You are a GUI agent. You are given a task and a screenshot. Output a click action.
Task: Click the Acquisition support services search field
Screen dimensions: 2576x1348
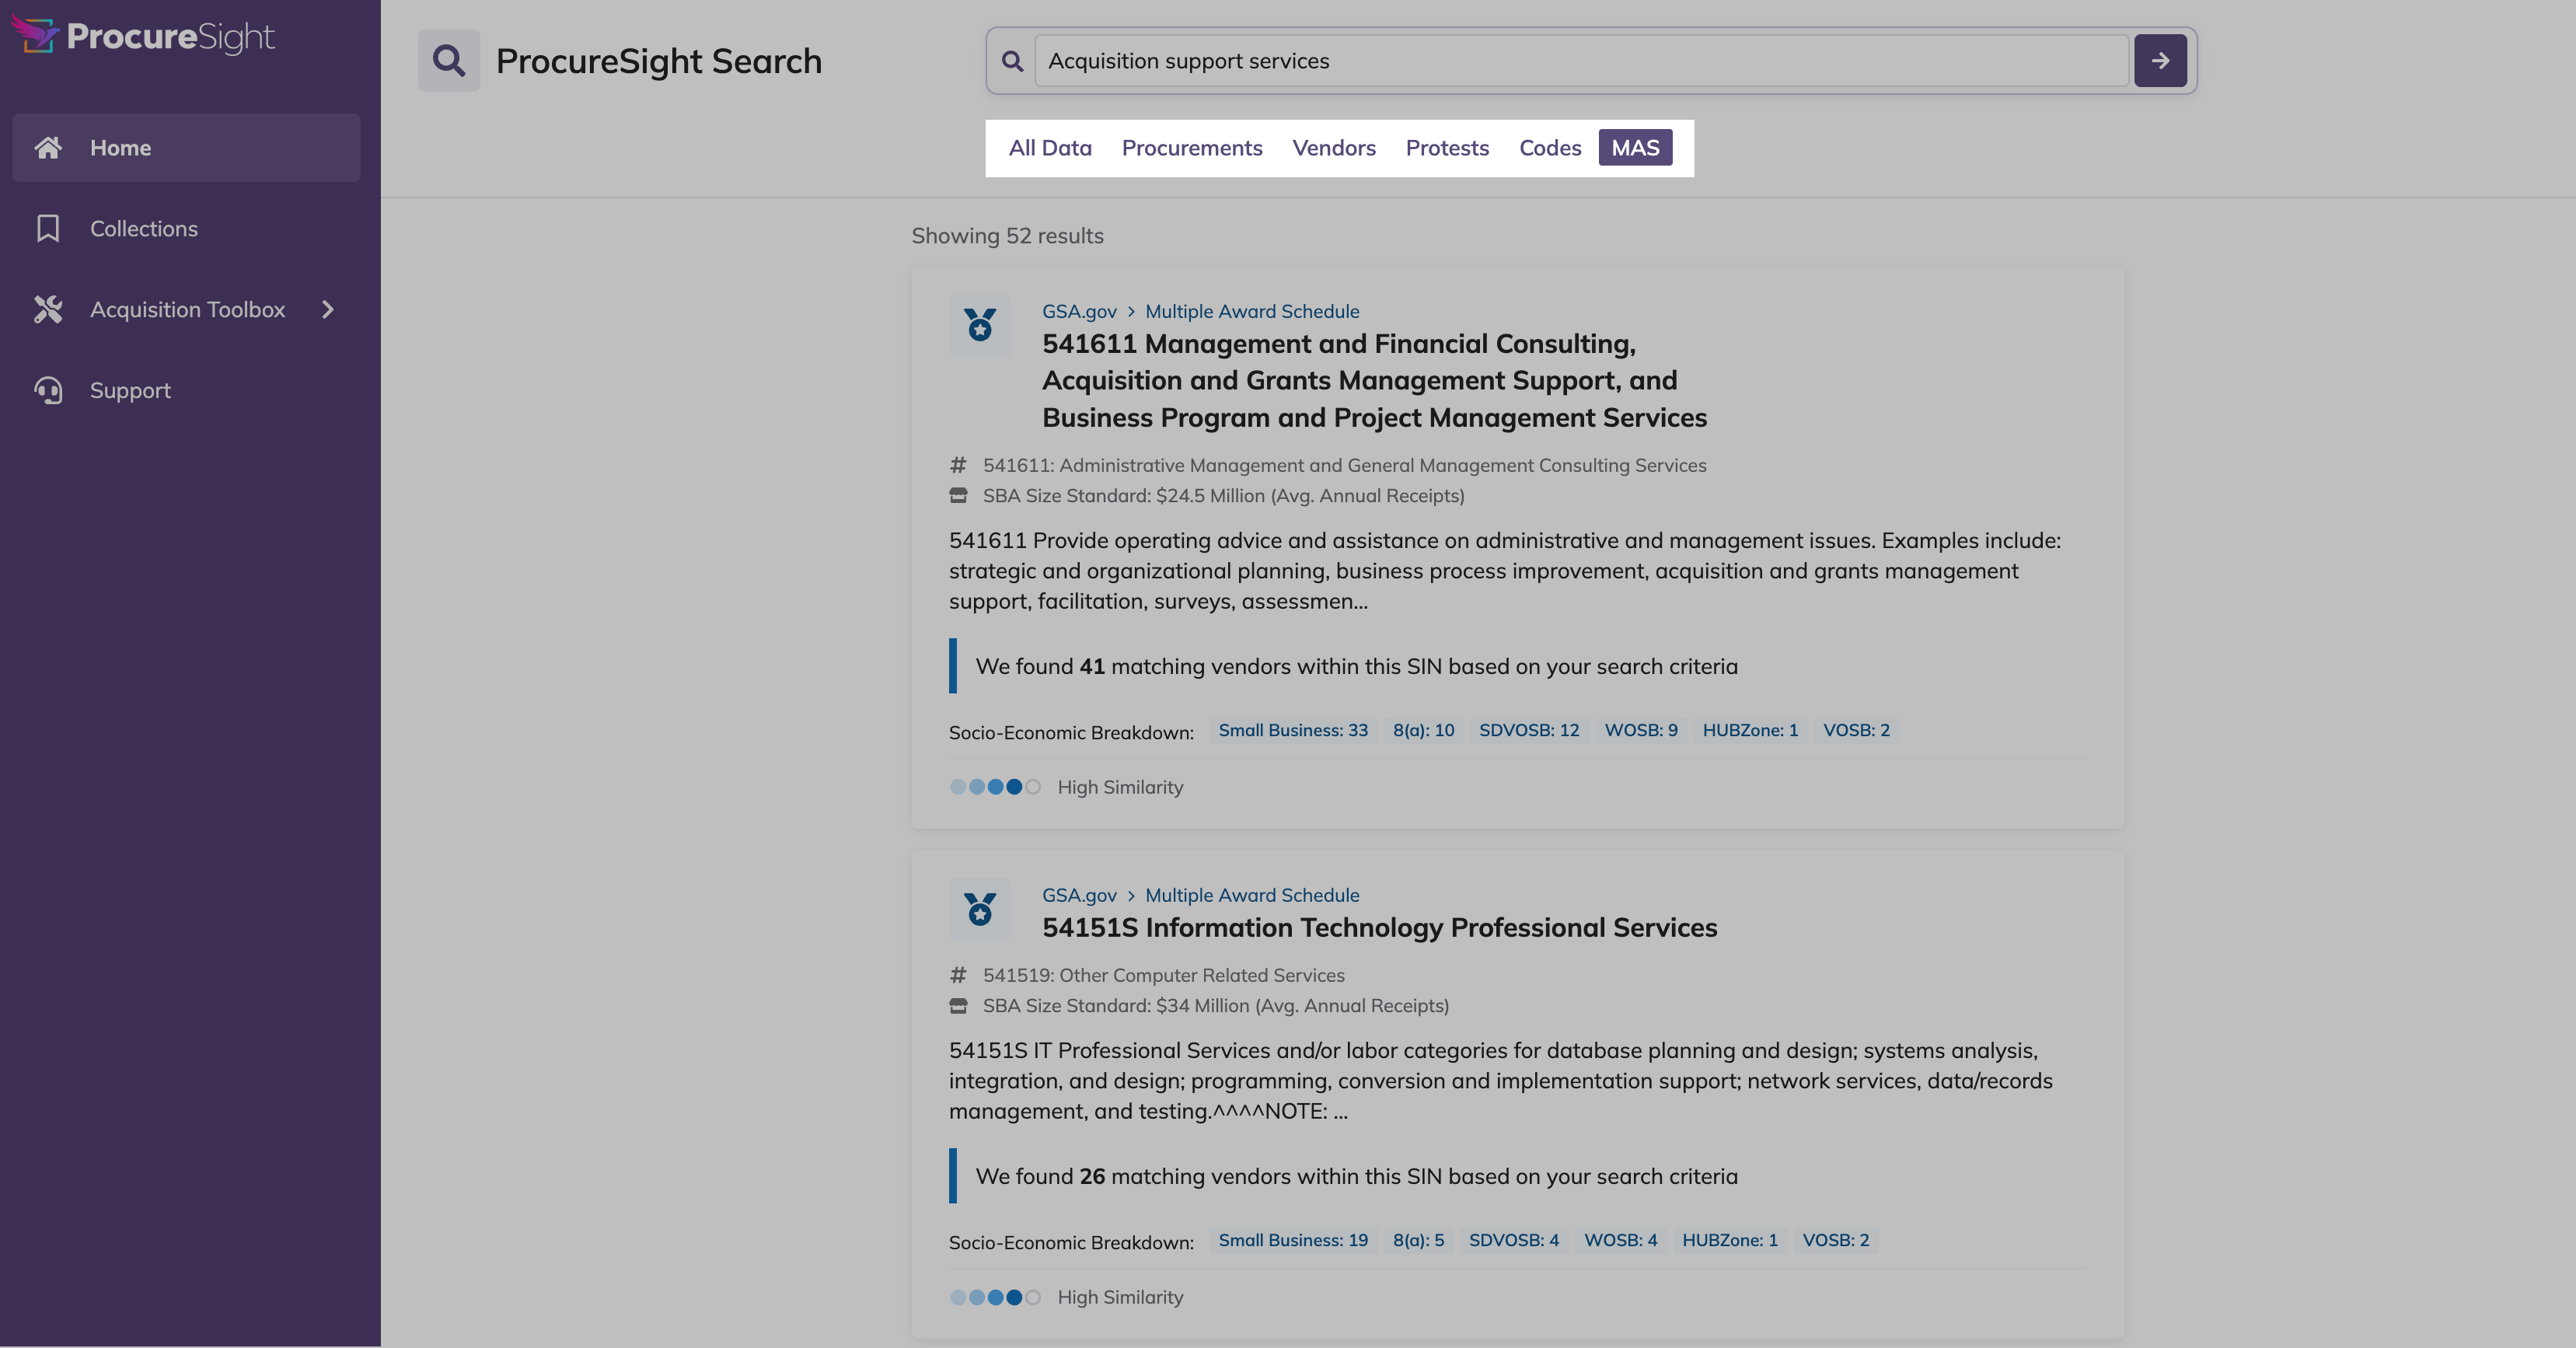[x=1581, y=61]
